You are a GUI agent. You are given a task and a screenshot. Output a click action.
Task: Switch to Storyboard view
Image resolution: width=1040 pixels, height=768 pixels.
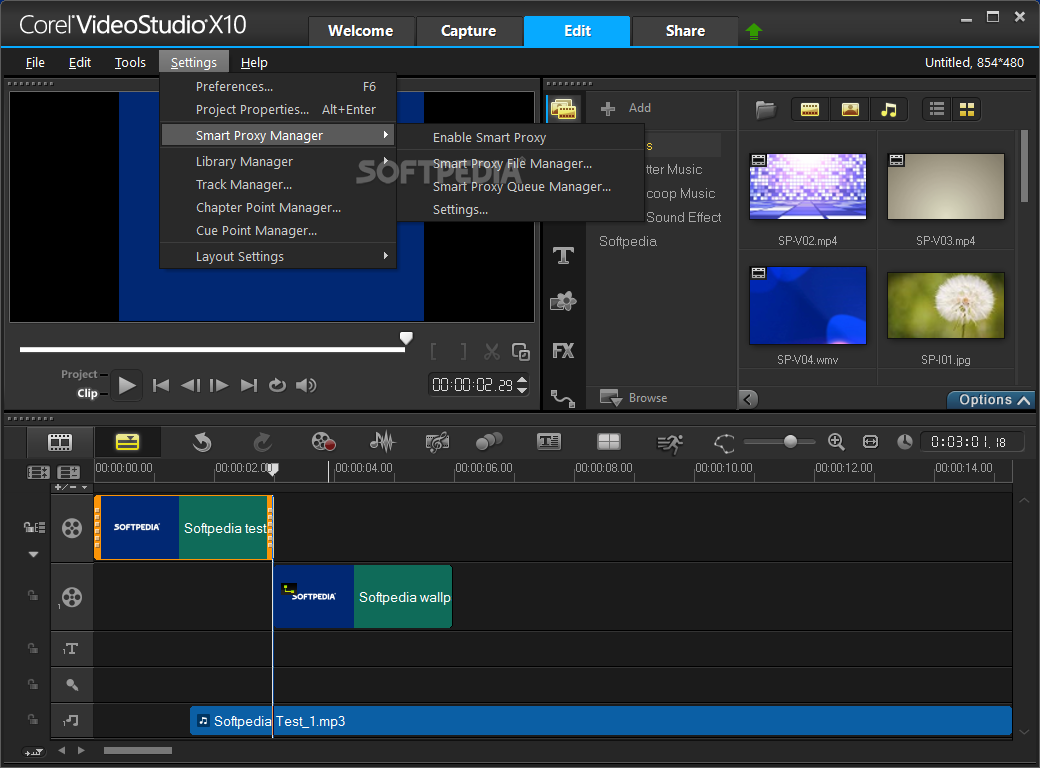click(60, 442)
